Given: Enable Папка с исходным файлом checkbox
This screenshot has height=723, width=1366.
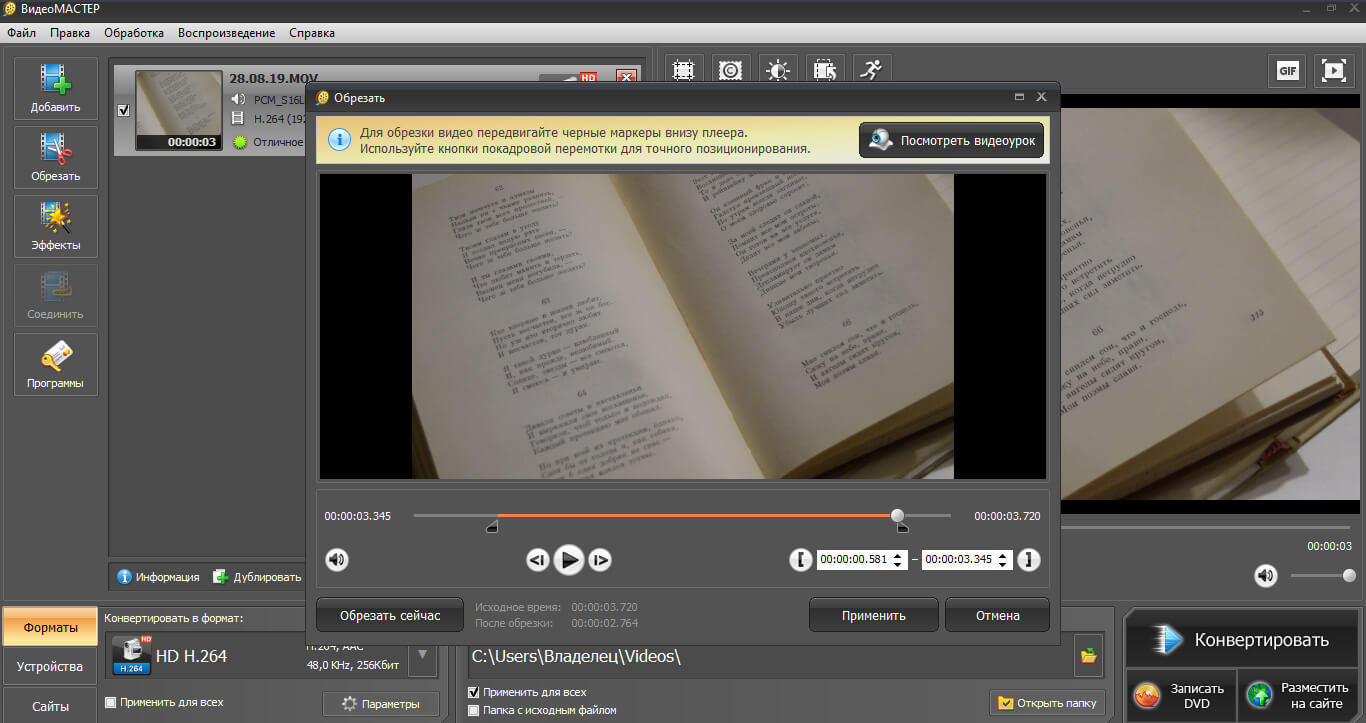Looking at the screenshot, I should tap(474, 710).
